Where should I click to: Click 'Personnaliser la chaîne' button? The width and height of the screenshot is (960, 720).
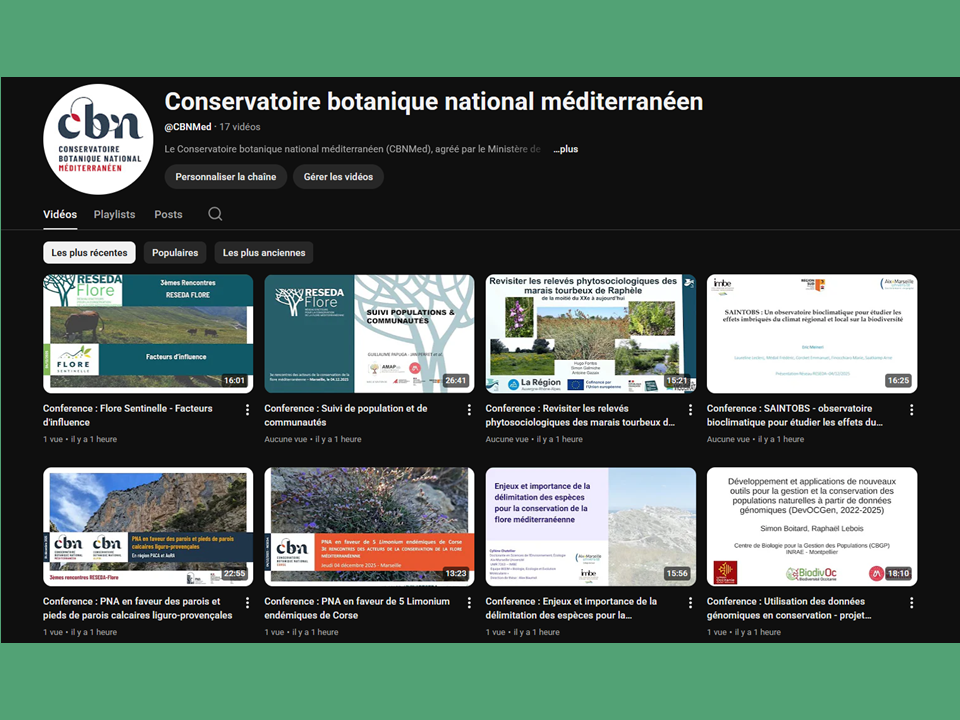coord(225,177)
